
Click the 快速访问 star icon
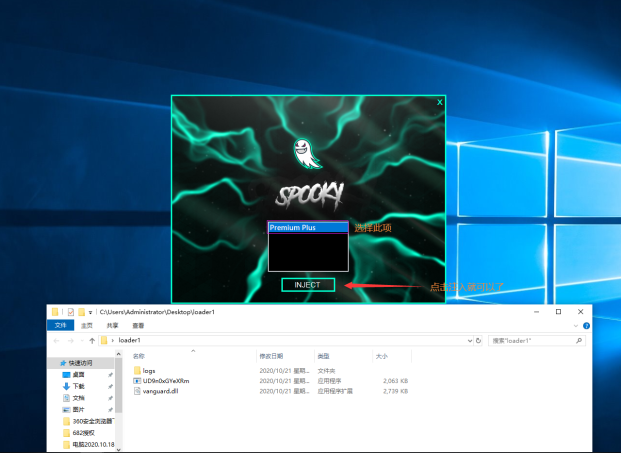pyautogui.click(x=63, y=363)
